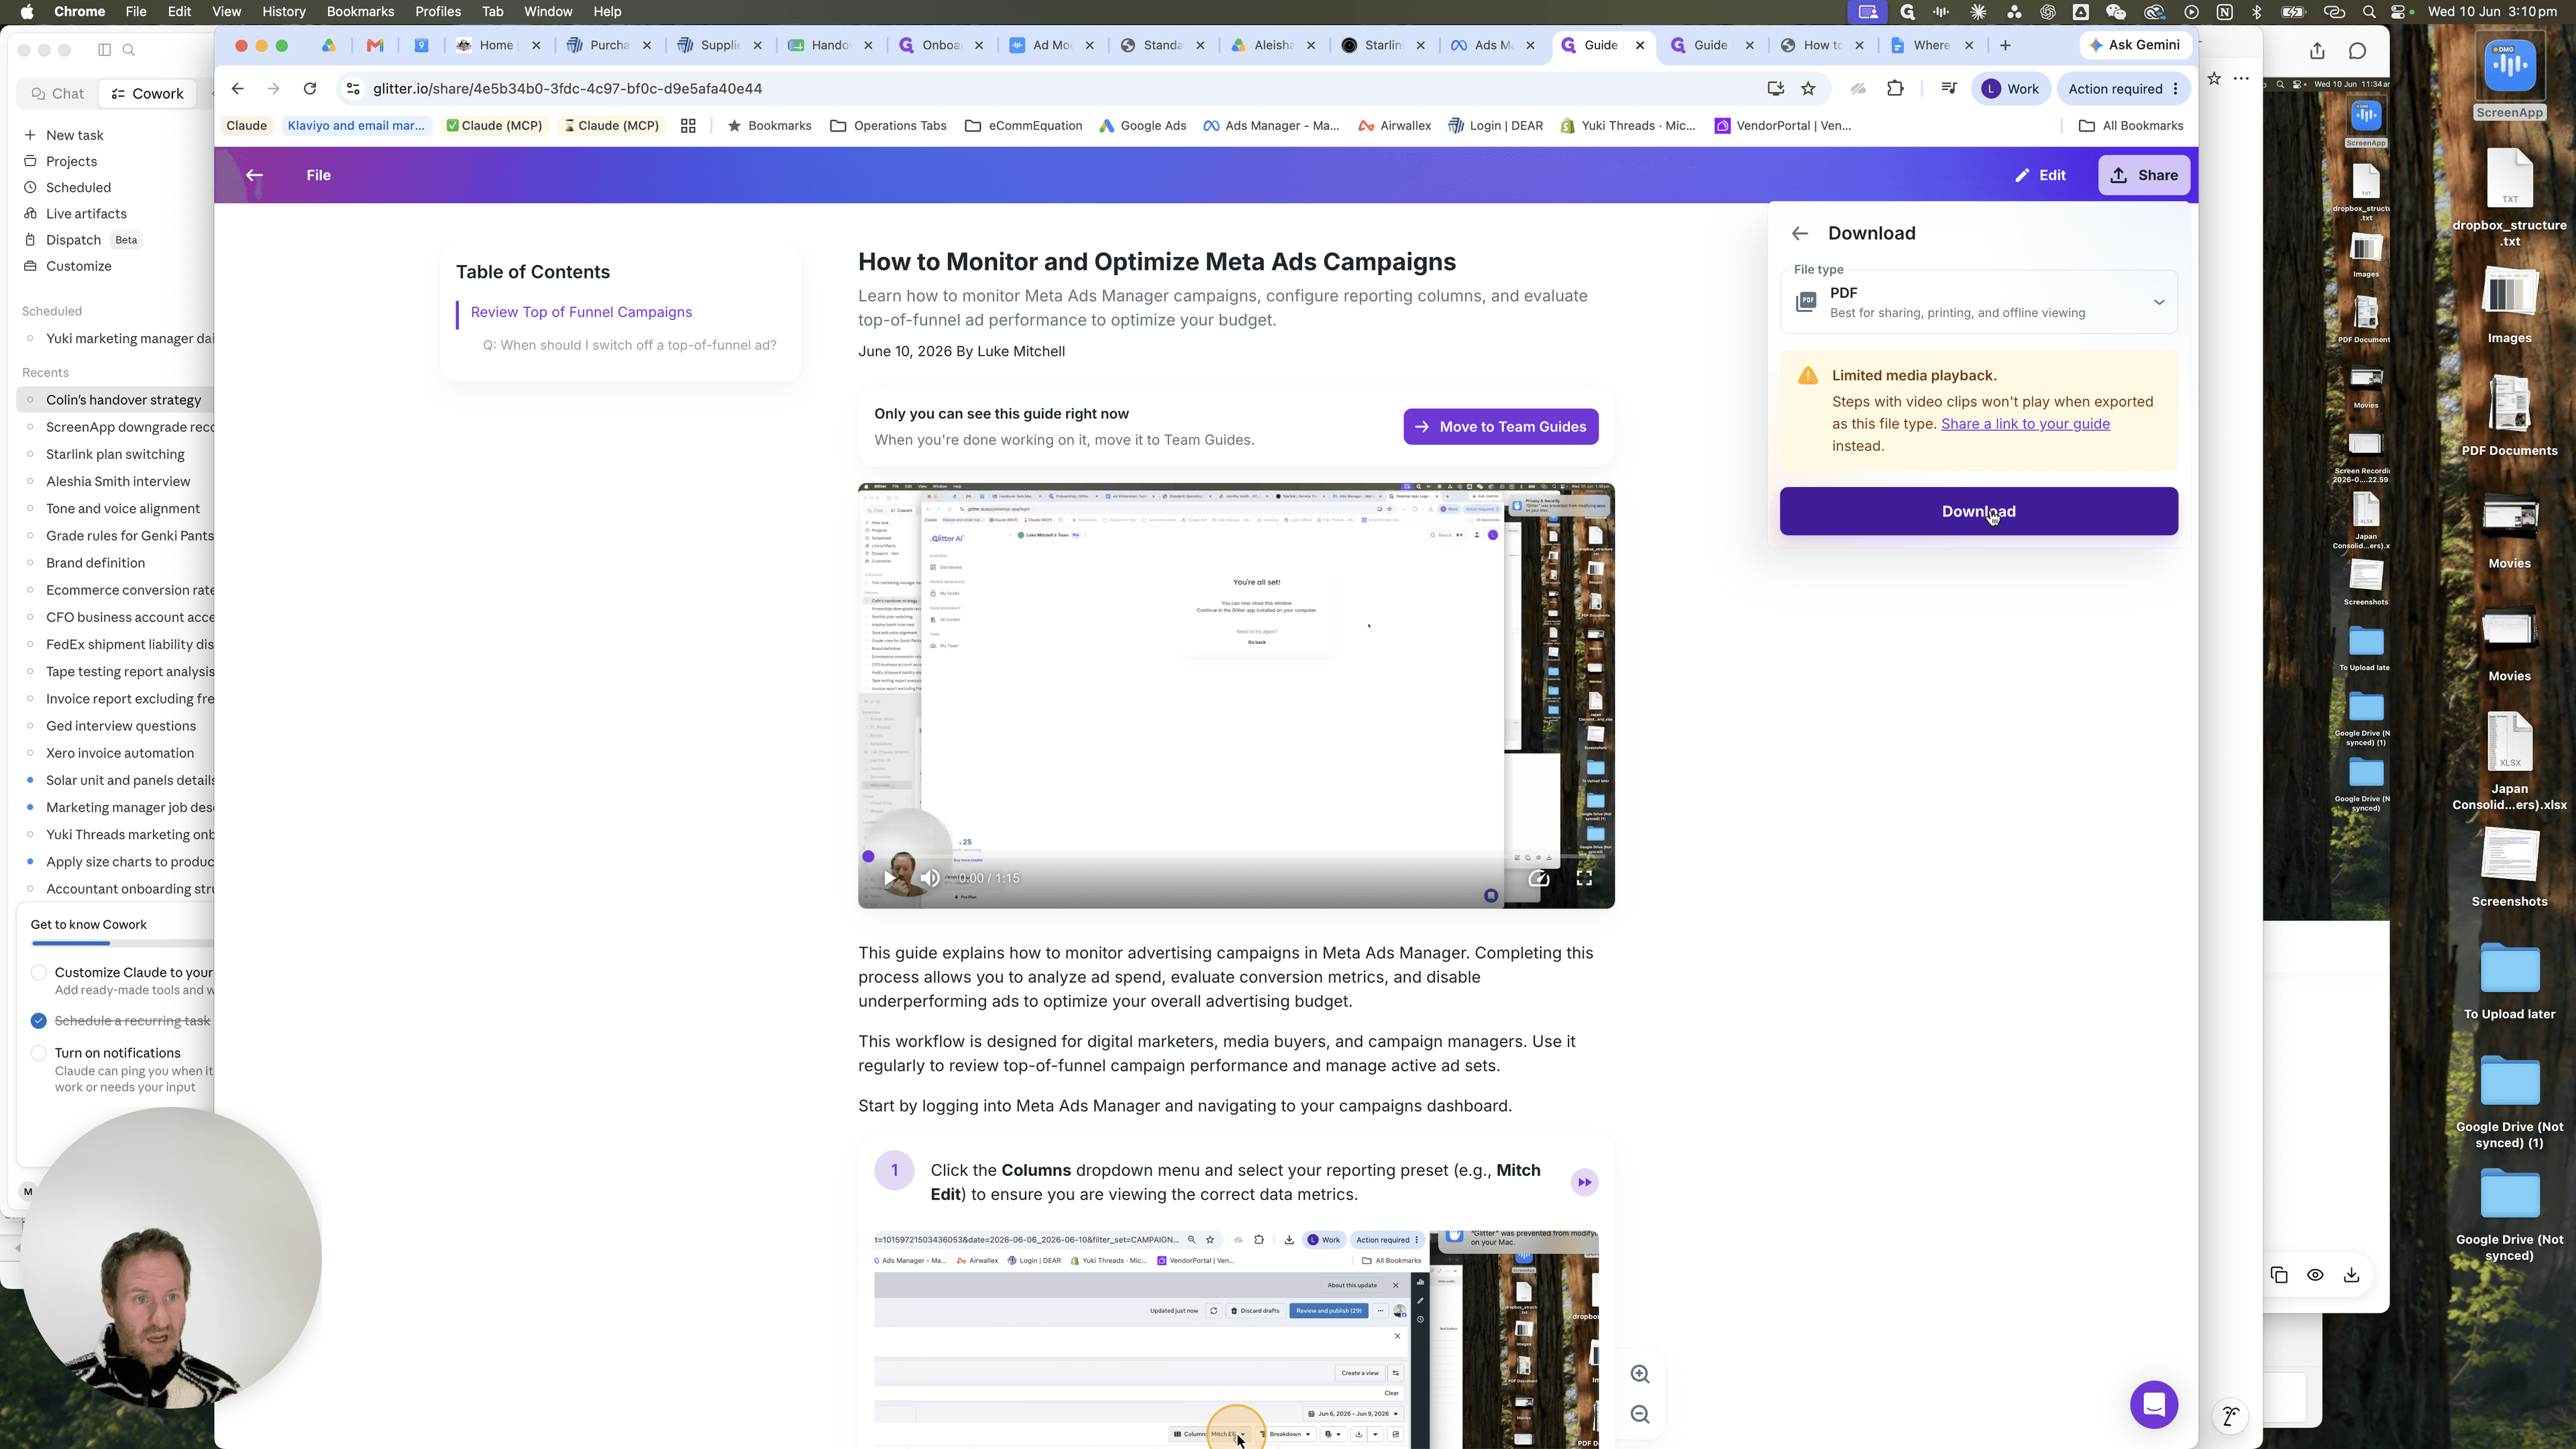Image resolution: width=2576 pixels, height=1449 pixels.
Task: Open the All Bookmarks folder
Action: coord(2130,126)
